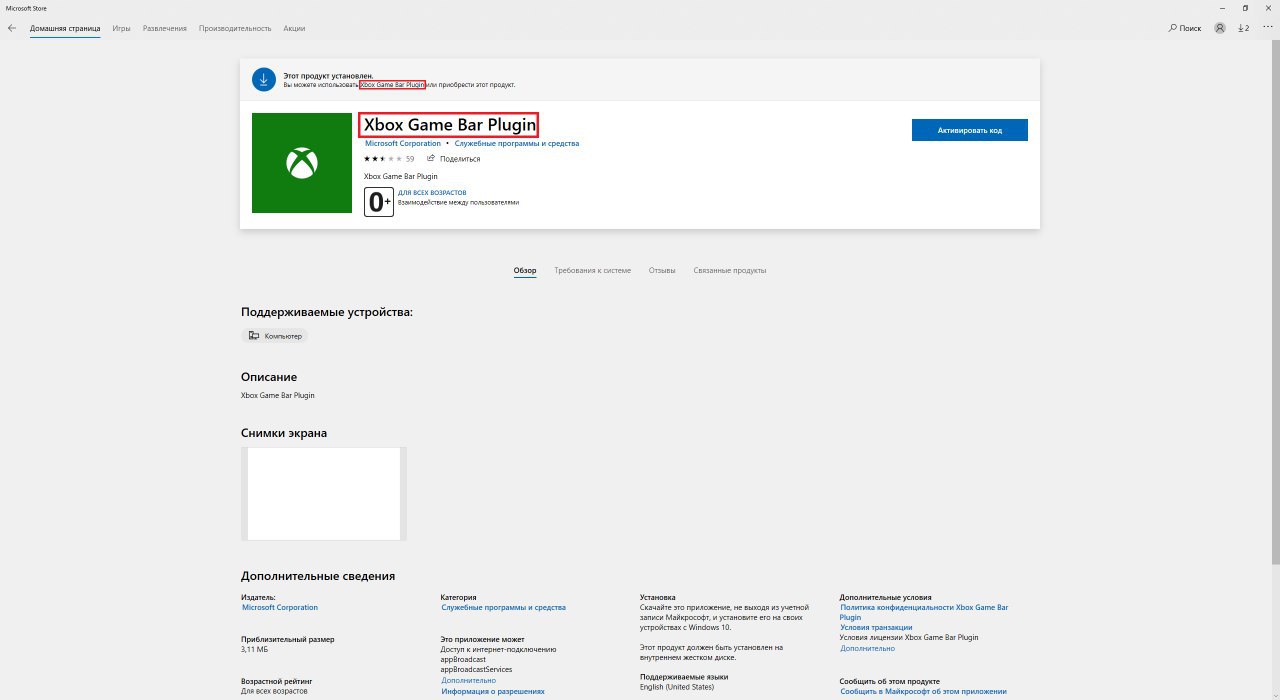Open downloads and updates icon
Screen dimensions: 1280x700
[x=1244, y=28]
